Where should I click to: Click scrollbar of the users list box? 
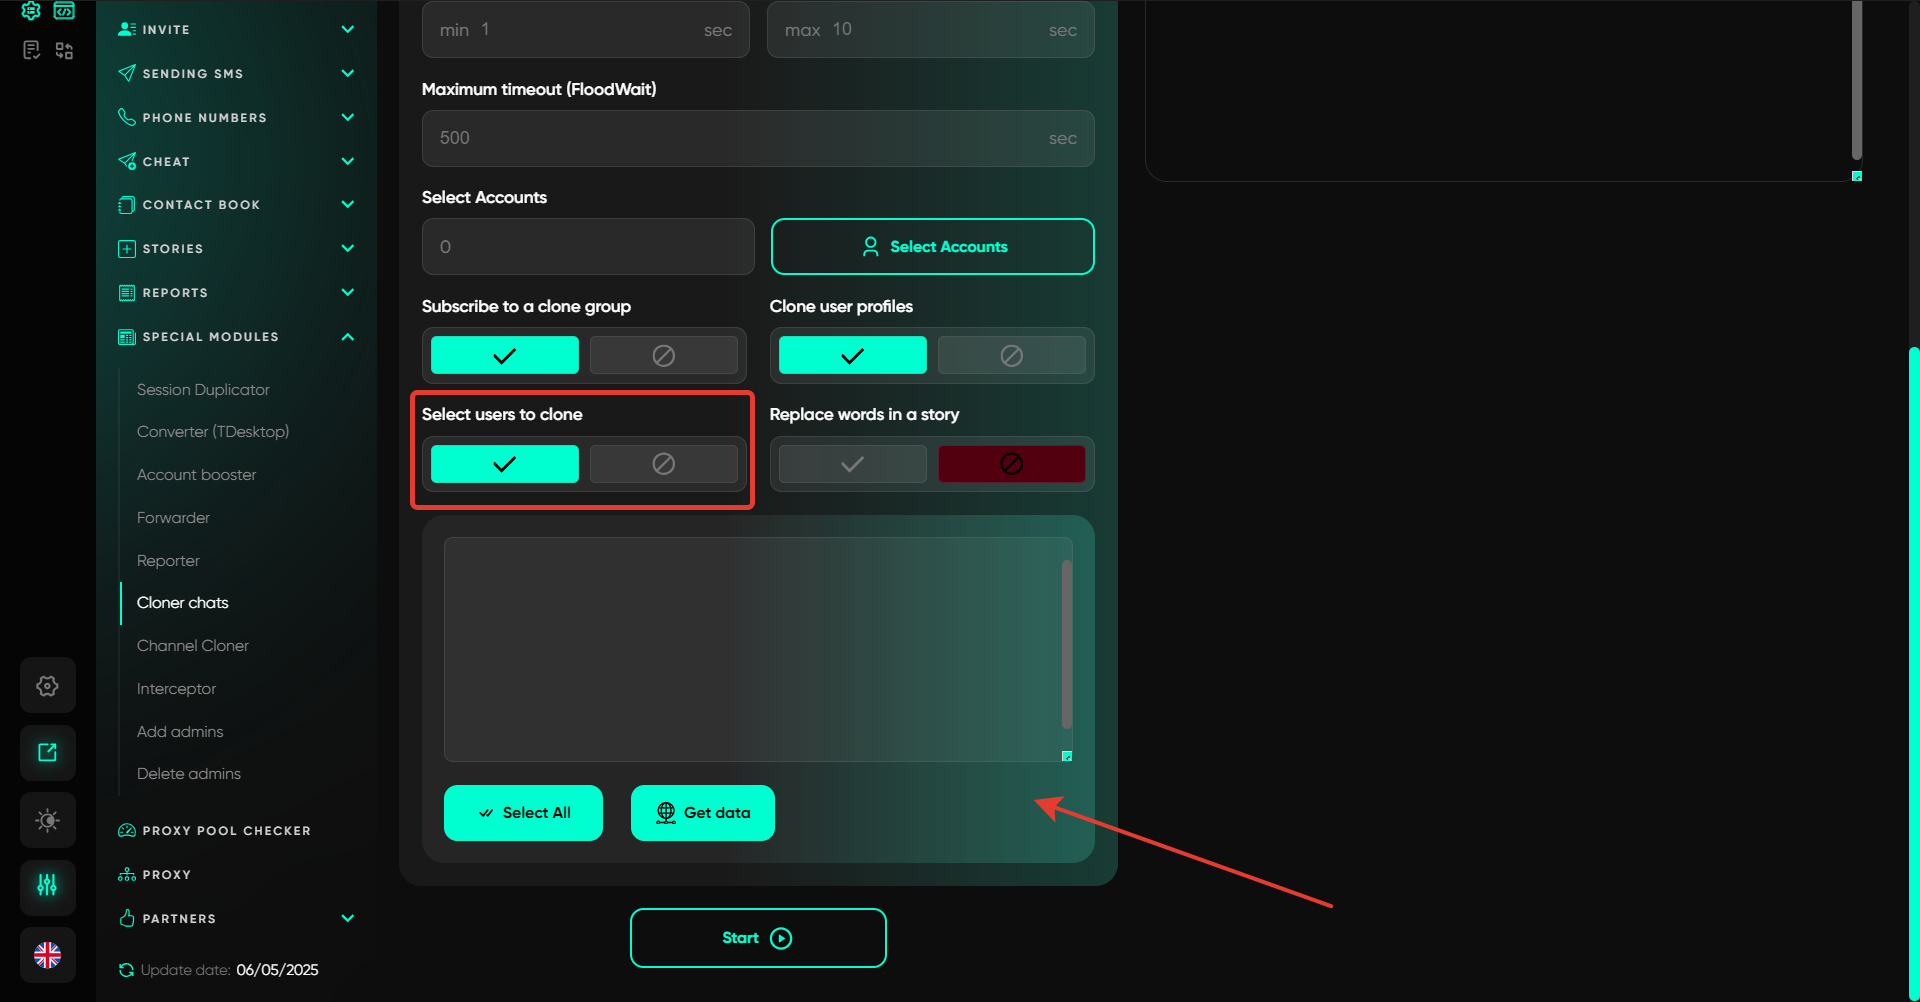[1066, 645]
